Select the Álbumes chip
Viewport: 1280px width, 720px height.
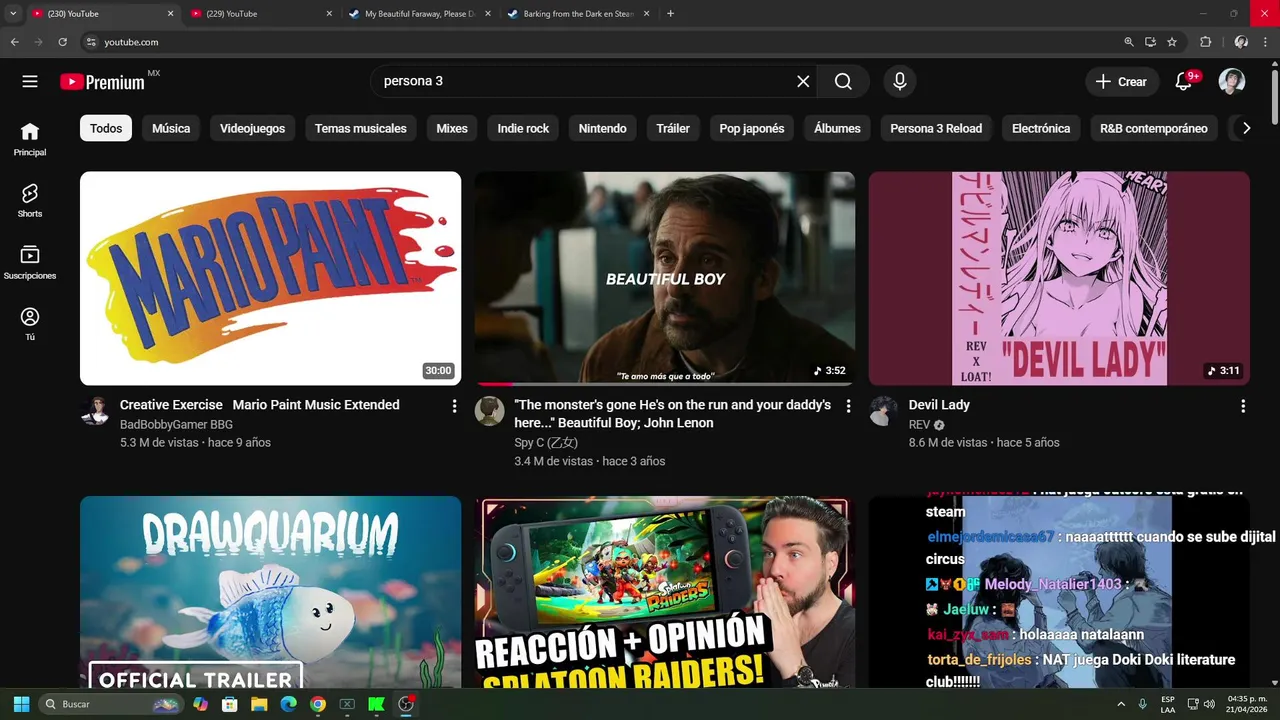click(x=837, y=128)
